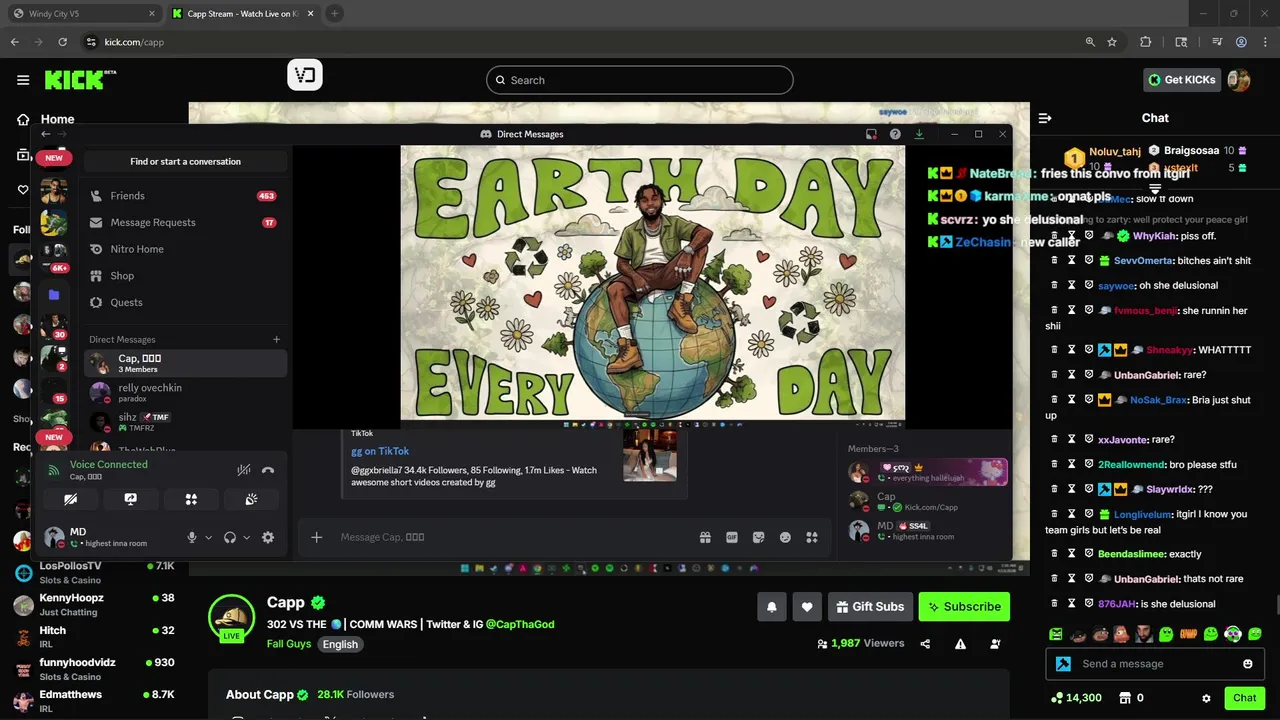Open Discord Friends list
The height and width of the screenshot is (720, 1280).
185,196
